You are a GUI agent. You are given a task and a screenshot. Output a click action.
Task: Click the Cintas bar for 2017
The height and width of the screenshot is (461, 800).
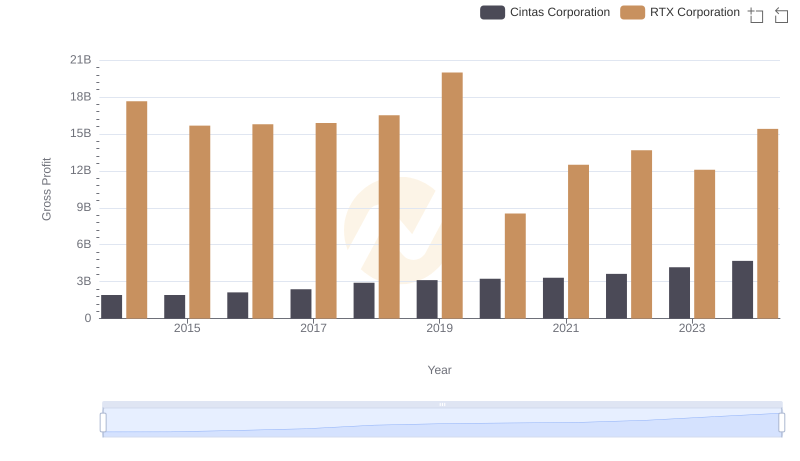[x=301, y=303]
